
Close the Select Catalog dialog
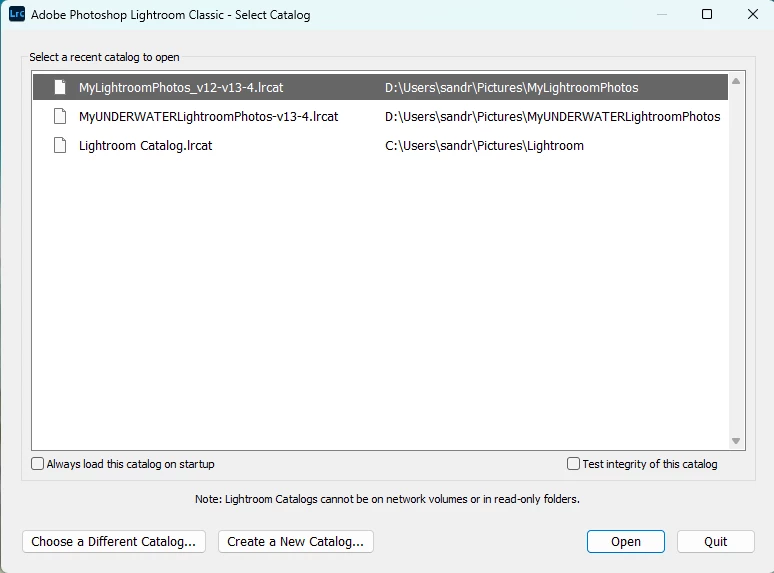(753, 14)
